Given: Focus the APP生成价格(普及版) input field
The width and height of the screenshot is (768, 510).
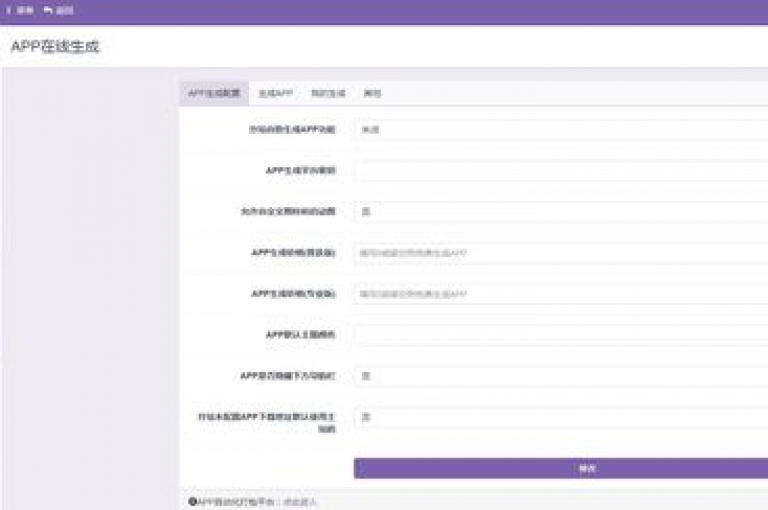Looking at the screenshot, I should pyautogui.click(x=561, y=253).
